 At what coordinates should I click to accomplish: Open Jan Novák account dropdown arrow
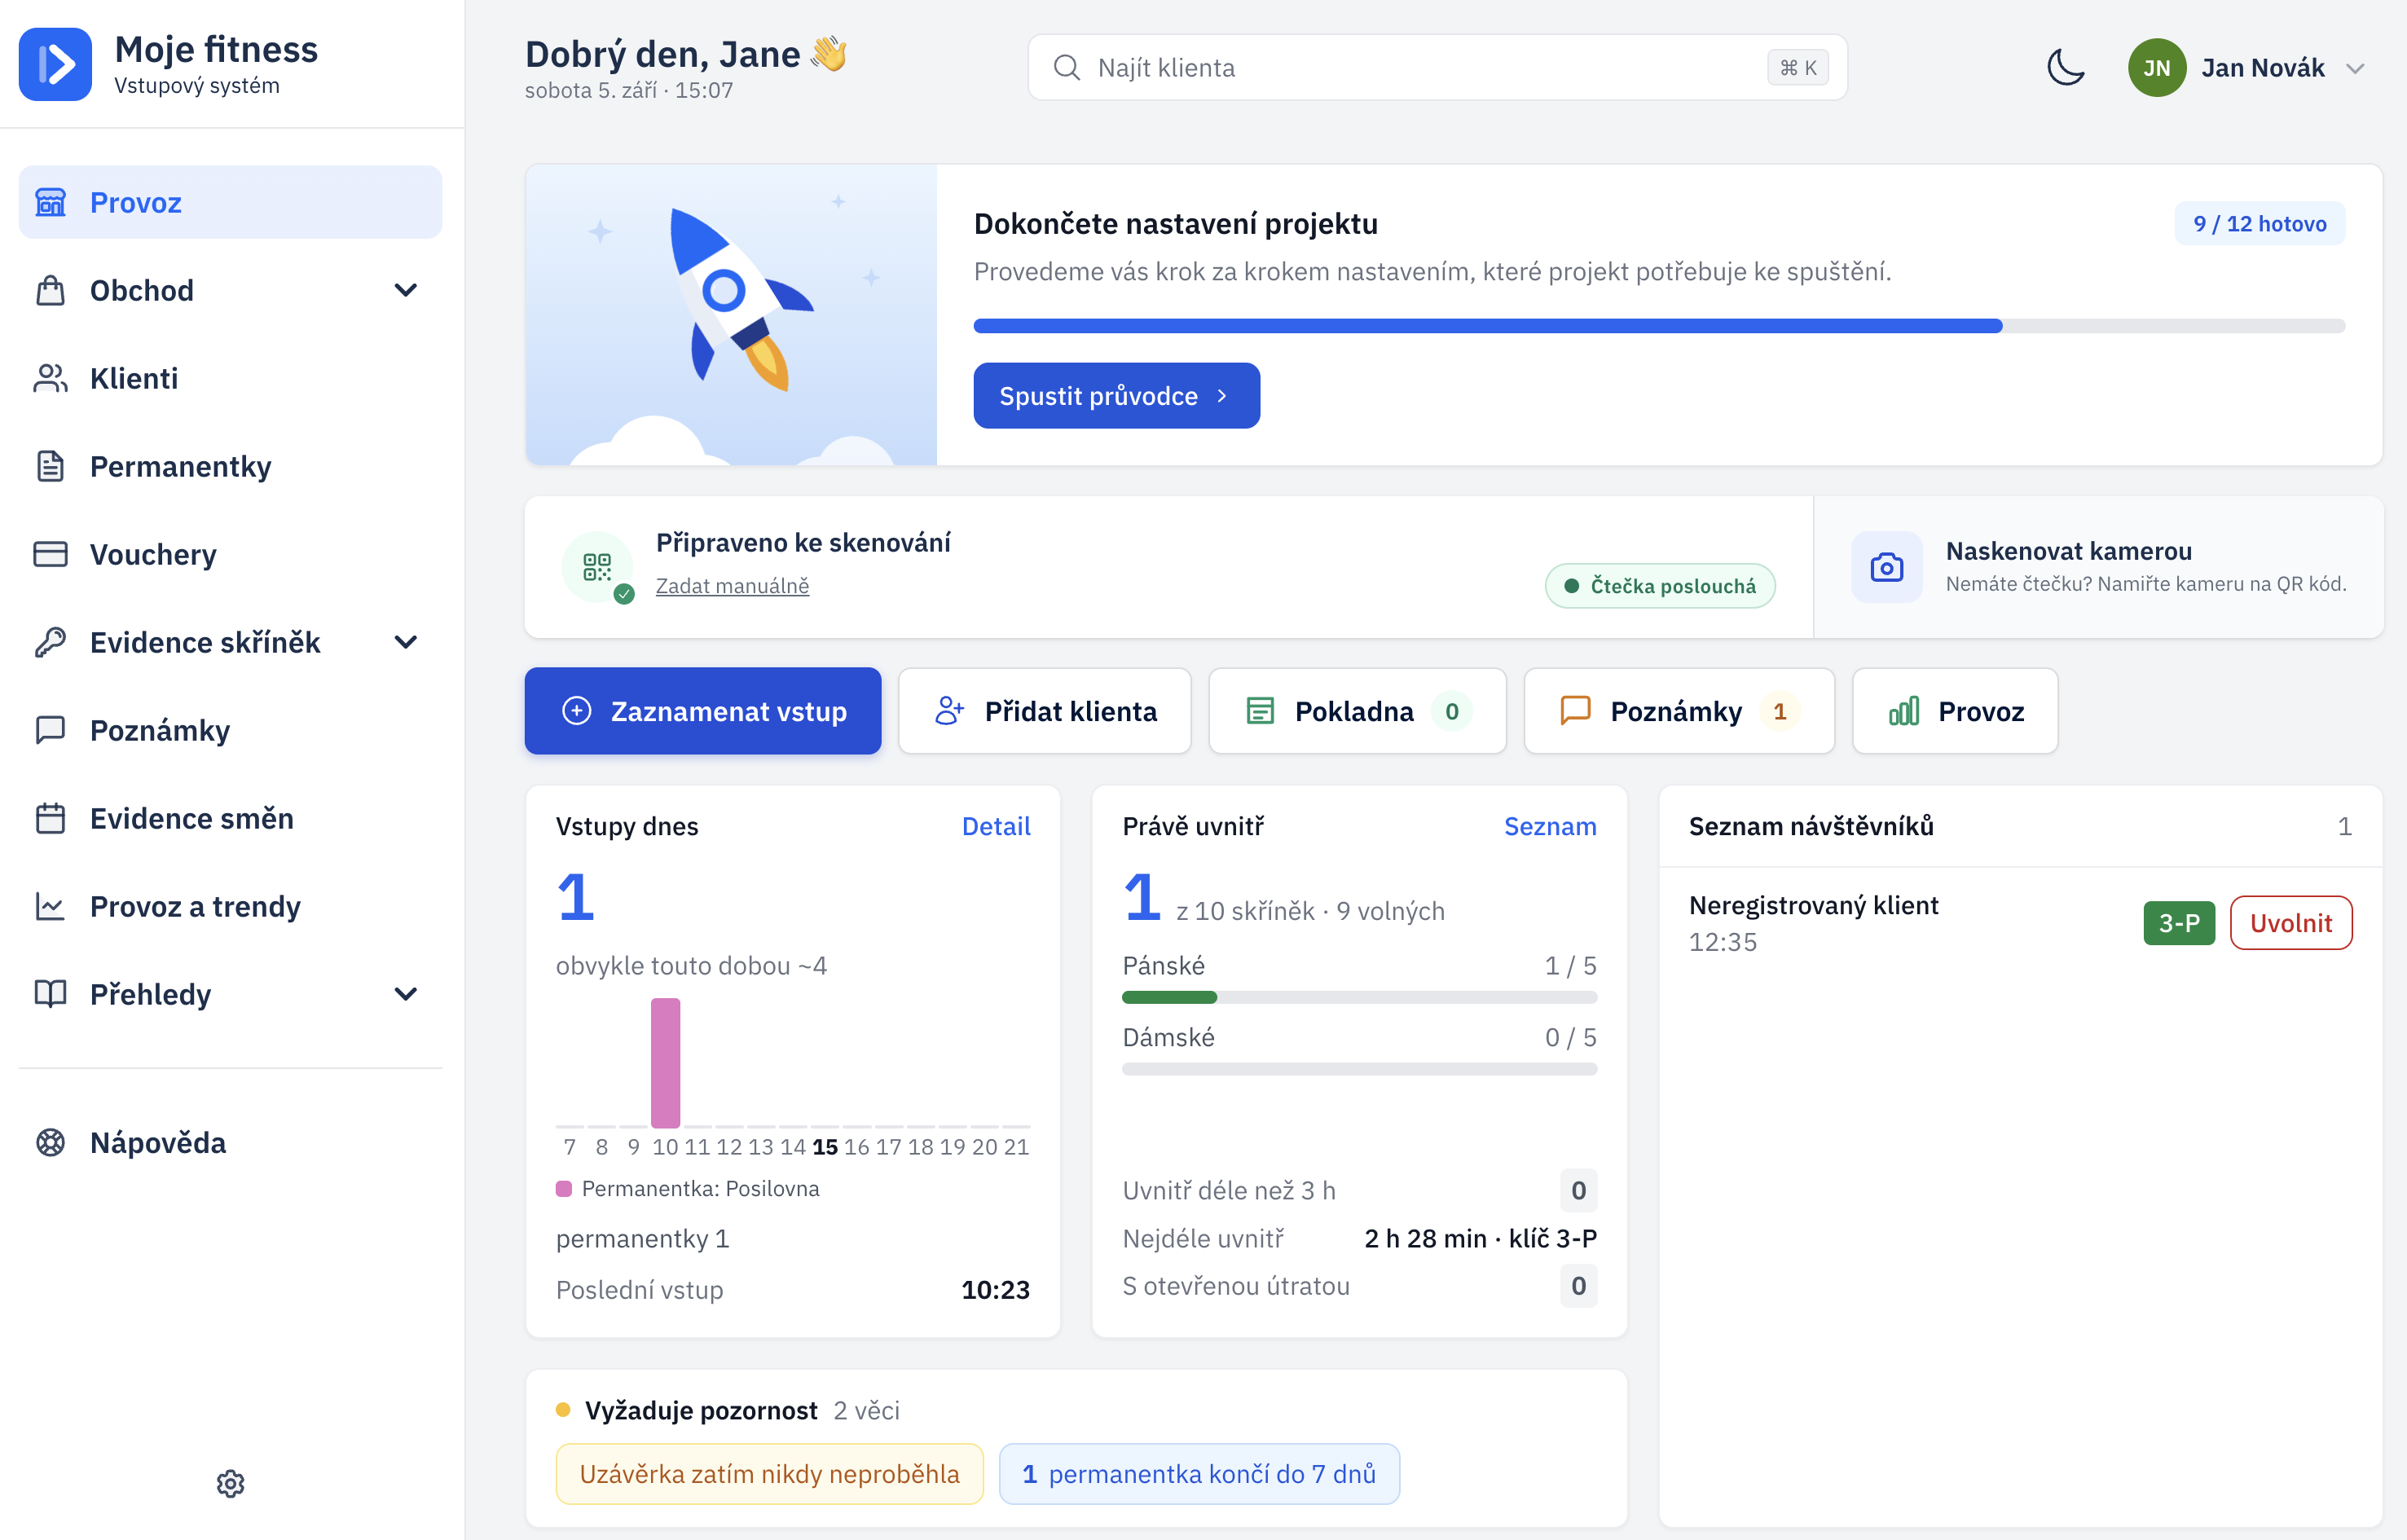coord(2355,68)
